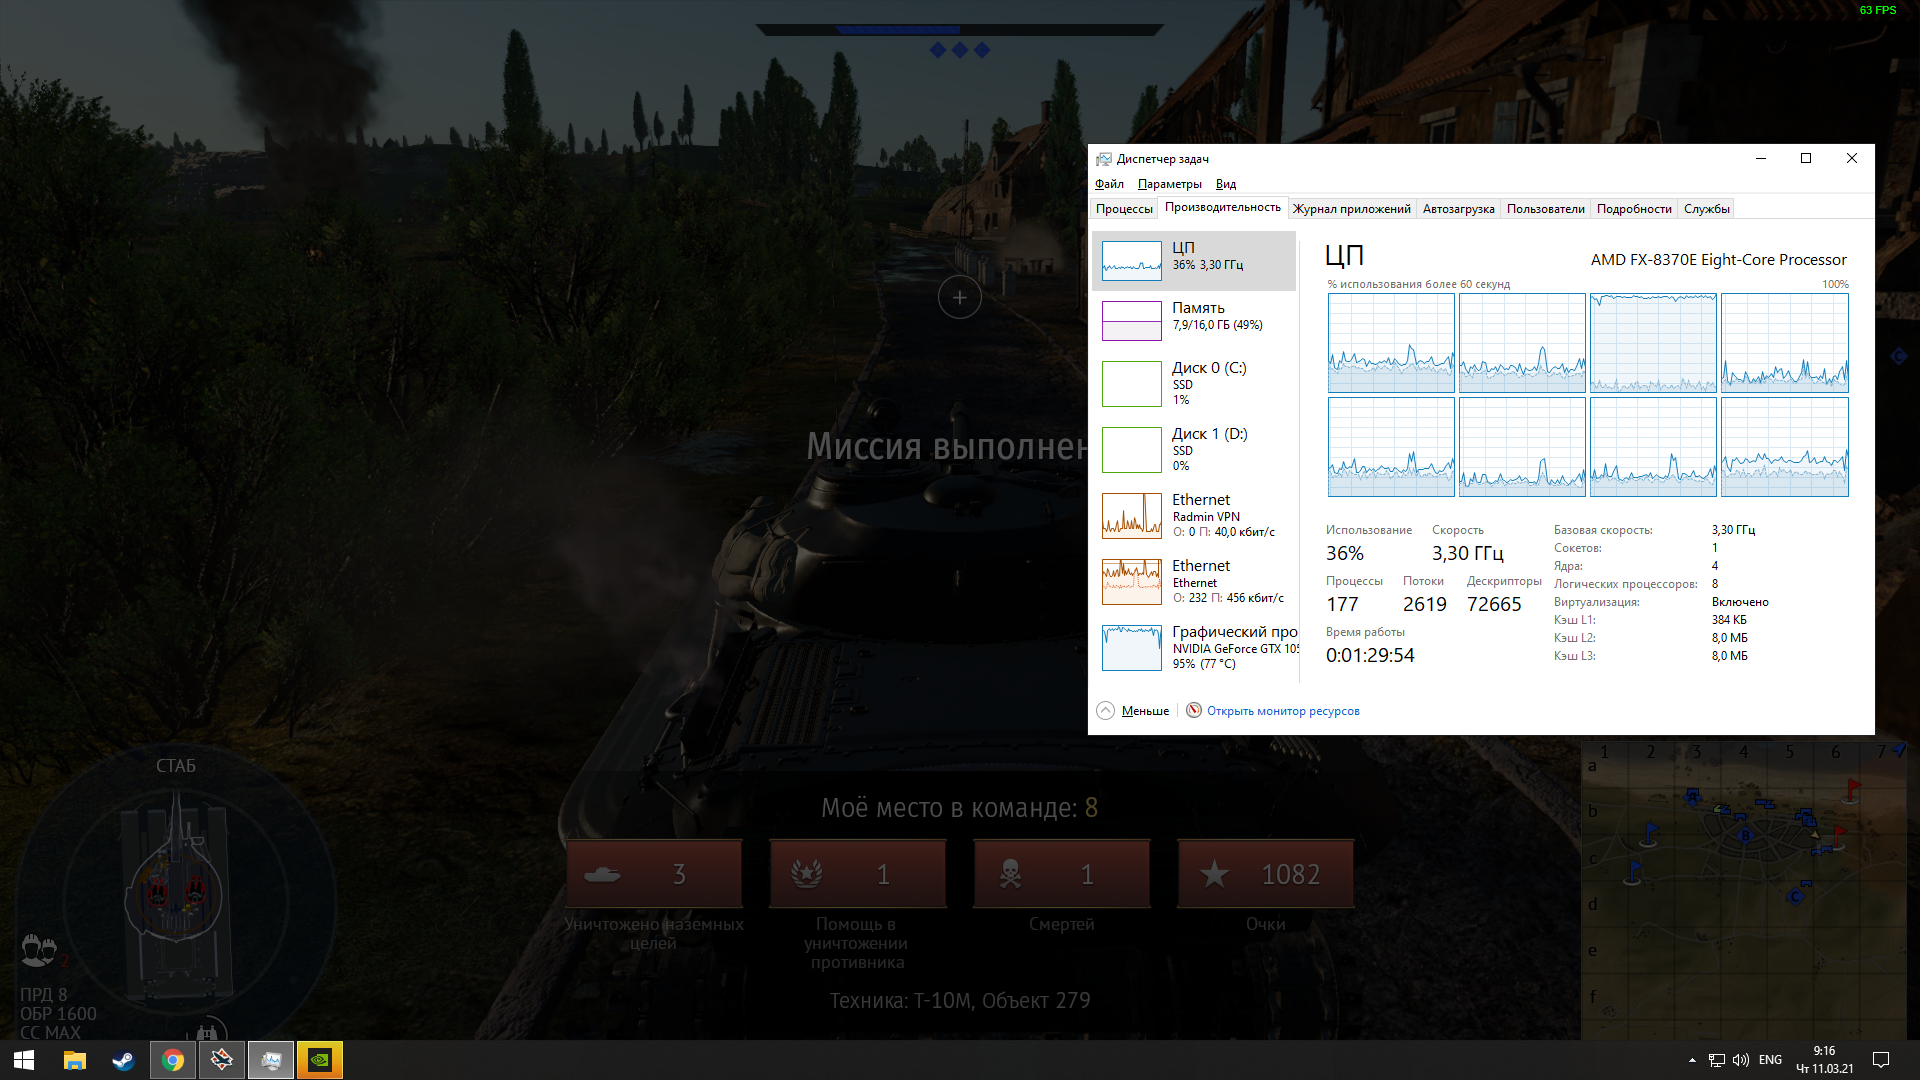Open the Файл menu in Task Manager

pos(1109,184)
